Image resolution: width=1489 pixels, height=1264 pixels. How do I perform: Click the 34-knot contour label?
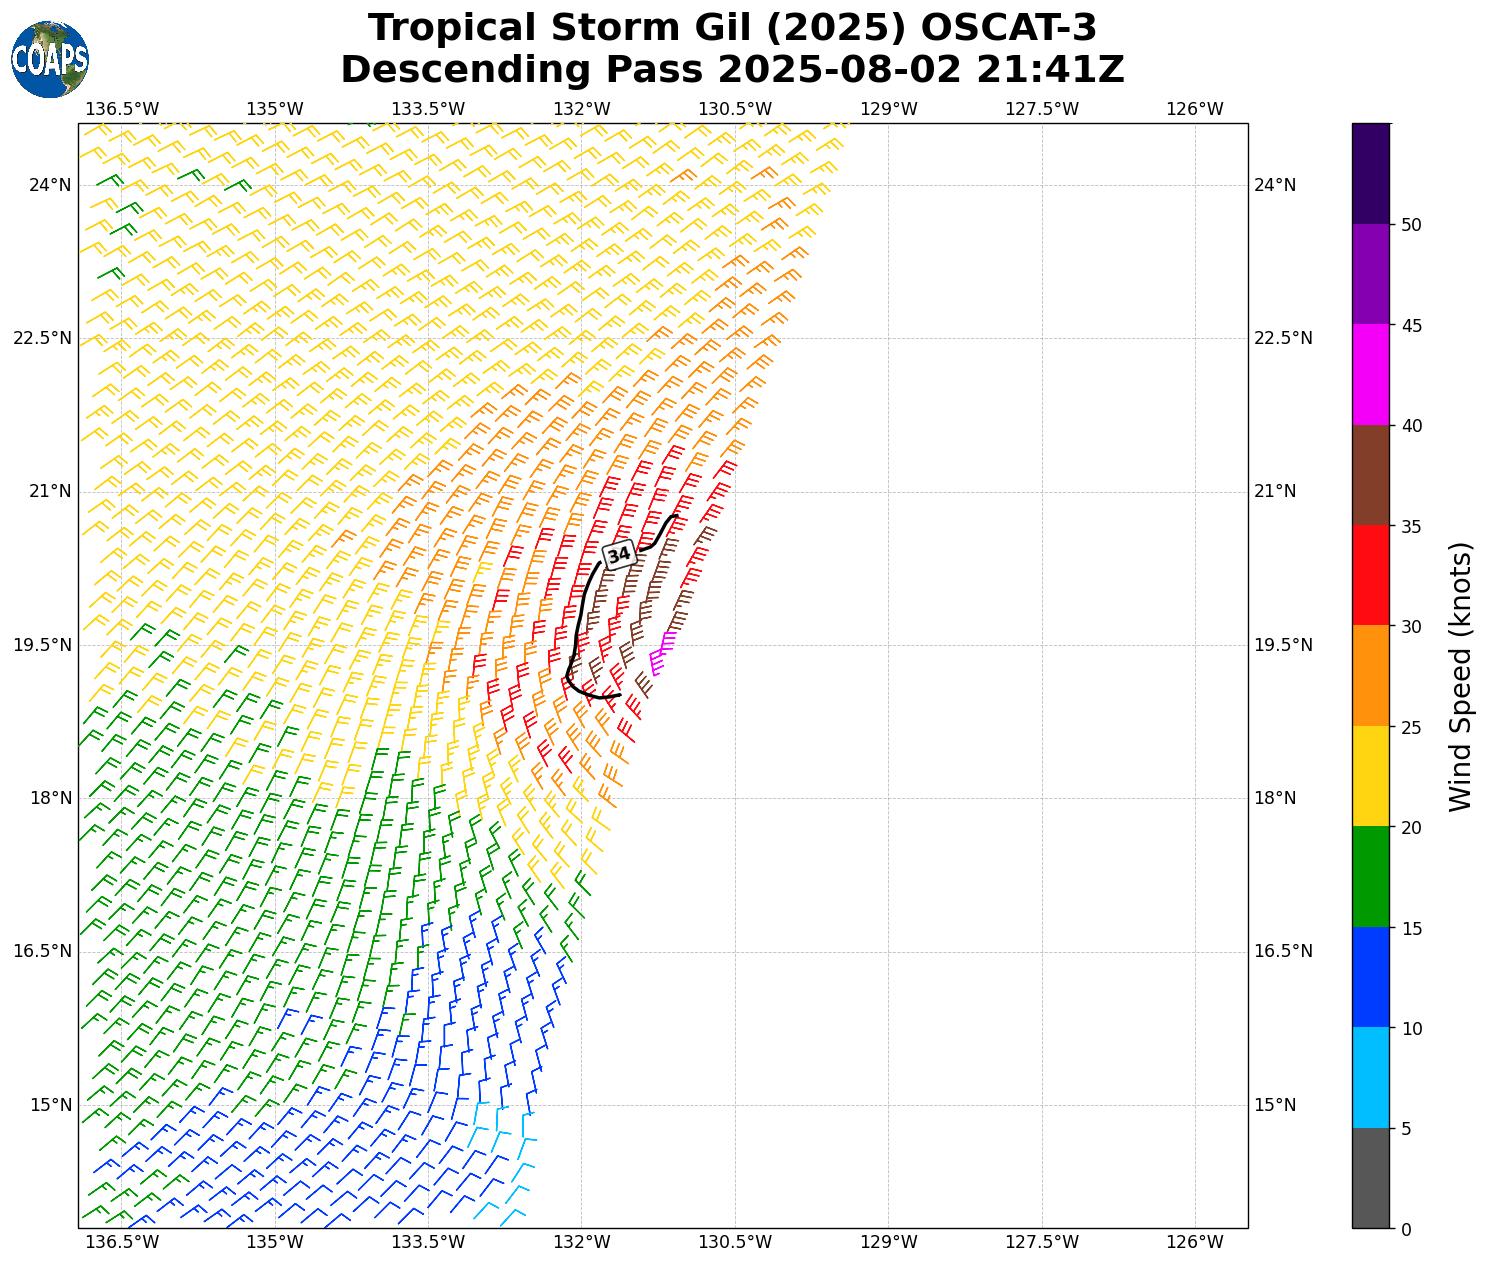click(619, 554)
